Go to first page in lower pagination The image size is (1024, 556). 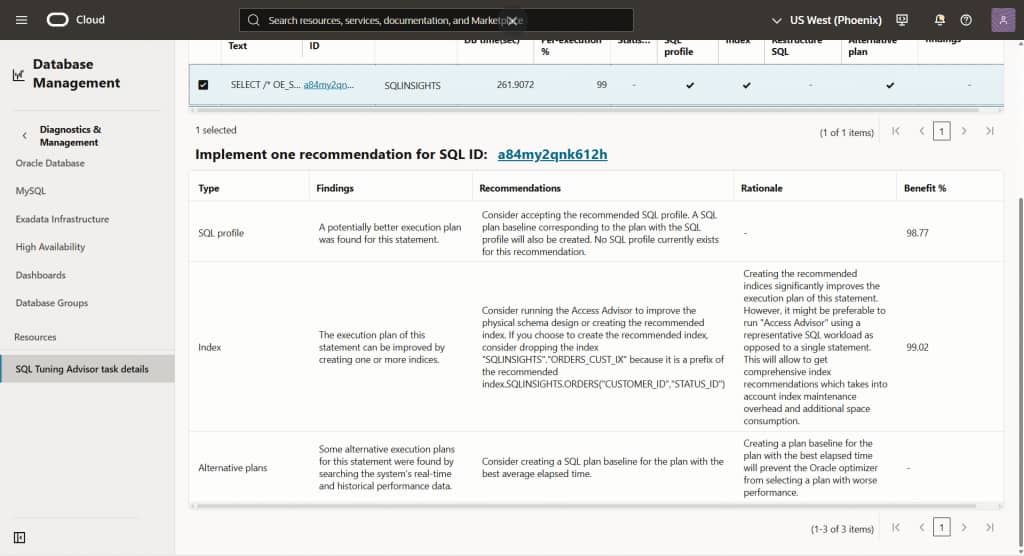(x=895, y=527)
